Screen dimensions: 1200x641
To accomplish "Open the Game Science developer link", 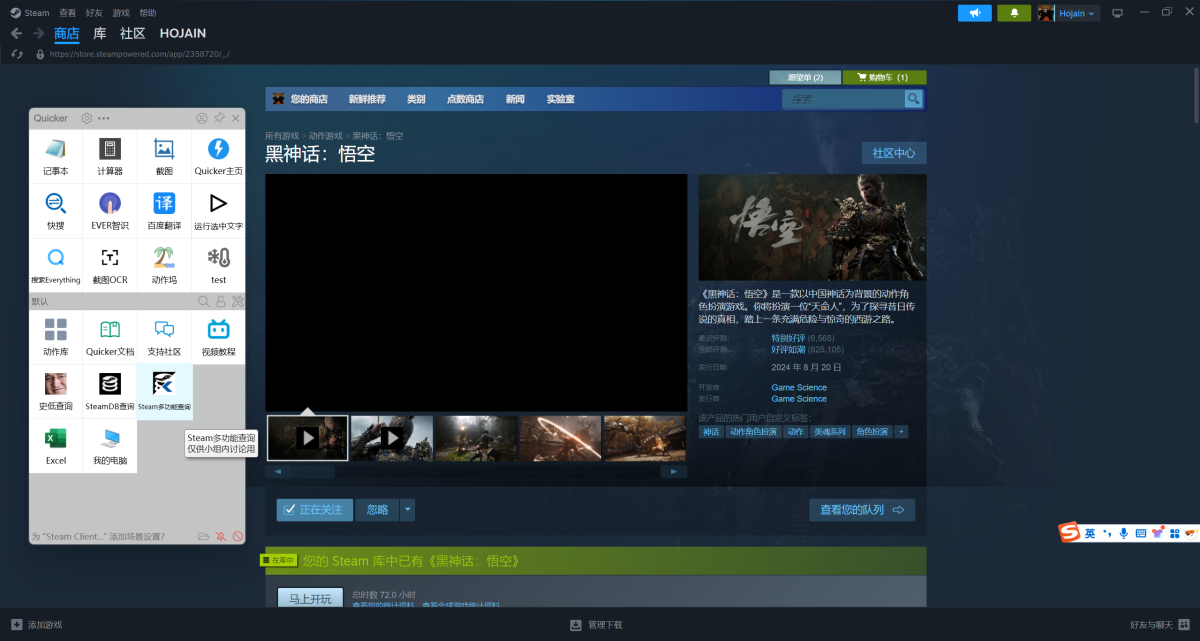I will coord(799,387).
